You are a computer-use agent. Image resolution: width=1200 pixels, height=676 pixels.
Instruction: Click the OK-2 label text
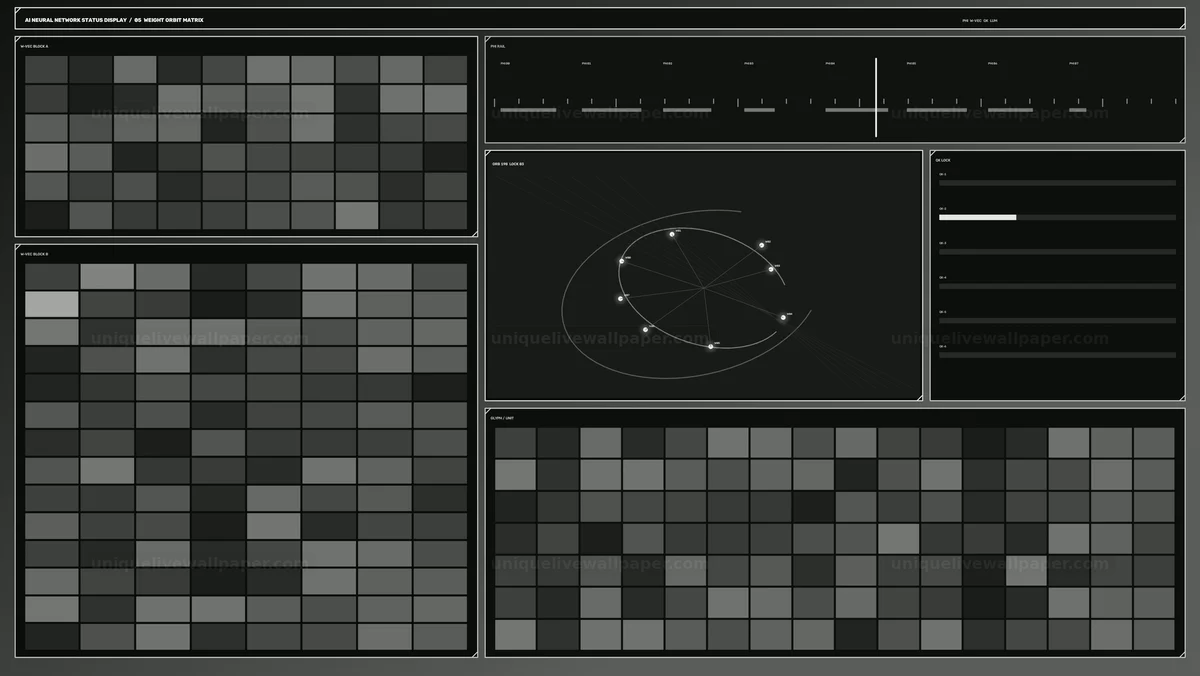[943, 209]
